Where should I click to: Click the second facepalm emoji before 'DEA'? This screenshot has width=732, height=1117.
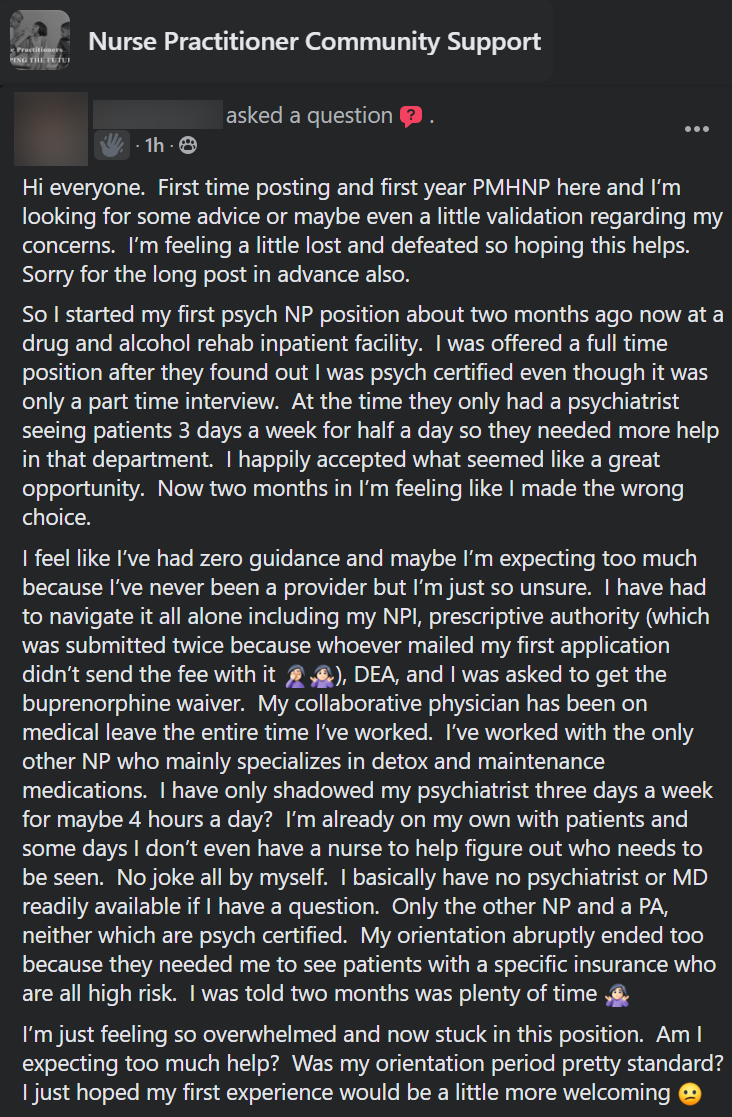(x=321, y=675)
